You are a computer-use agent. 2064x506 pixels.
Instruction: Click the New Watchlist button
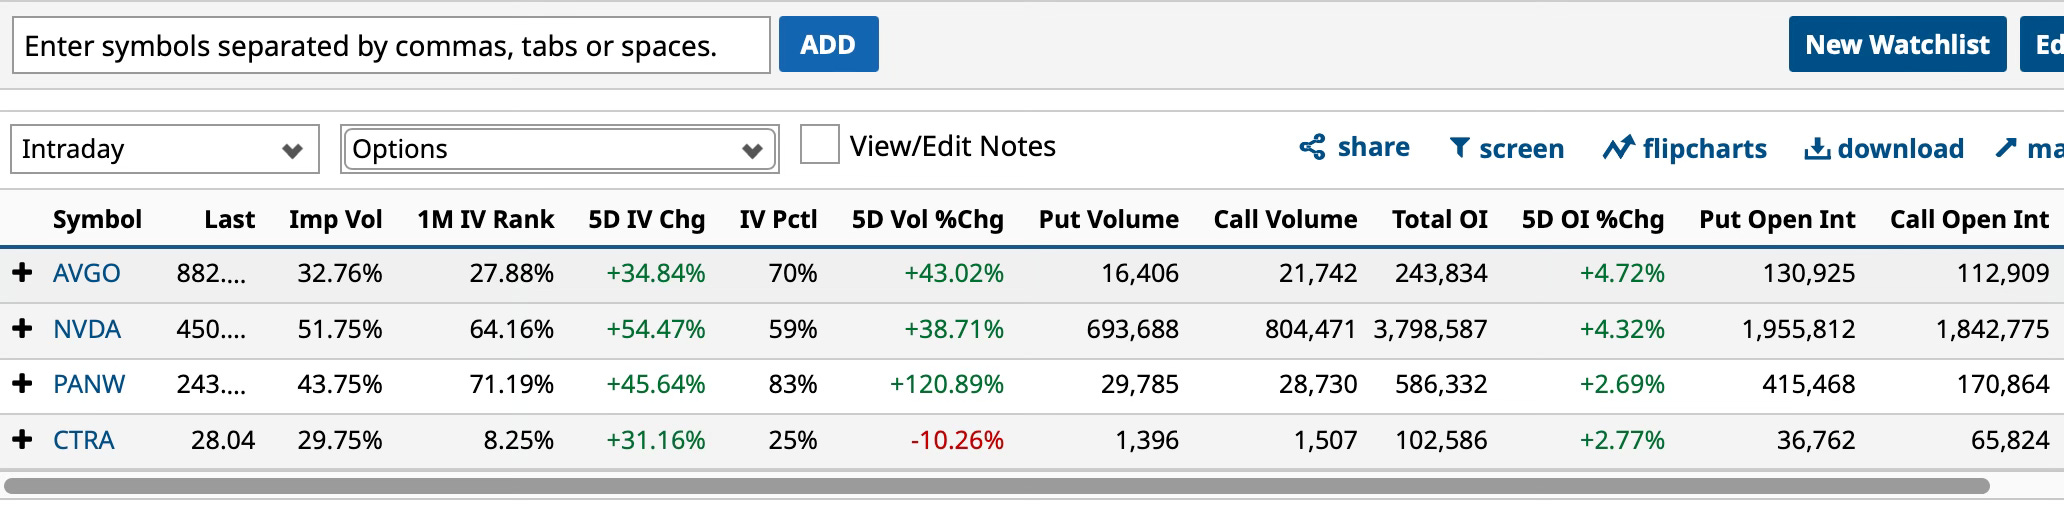coord(1897,44)
